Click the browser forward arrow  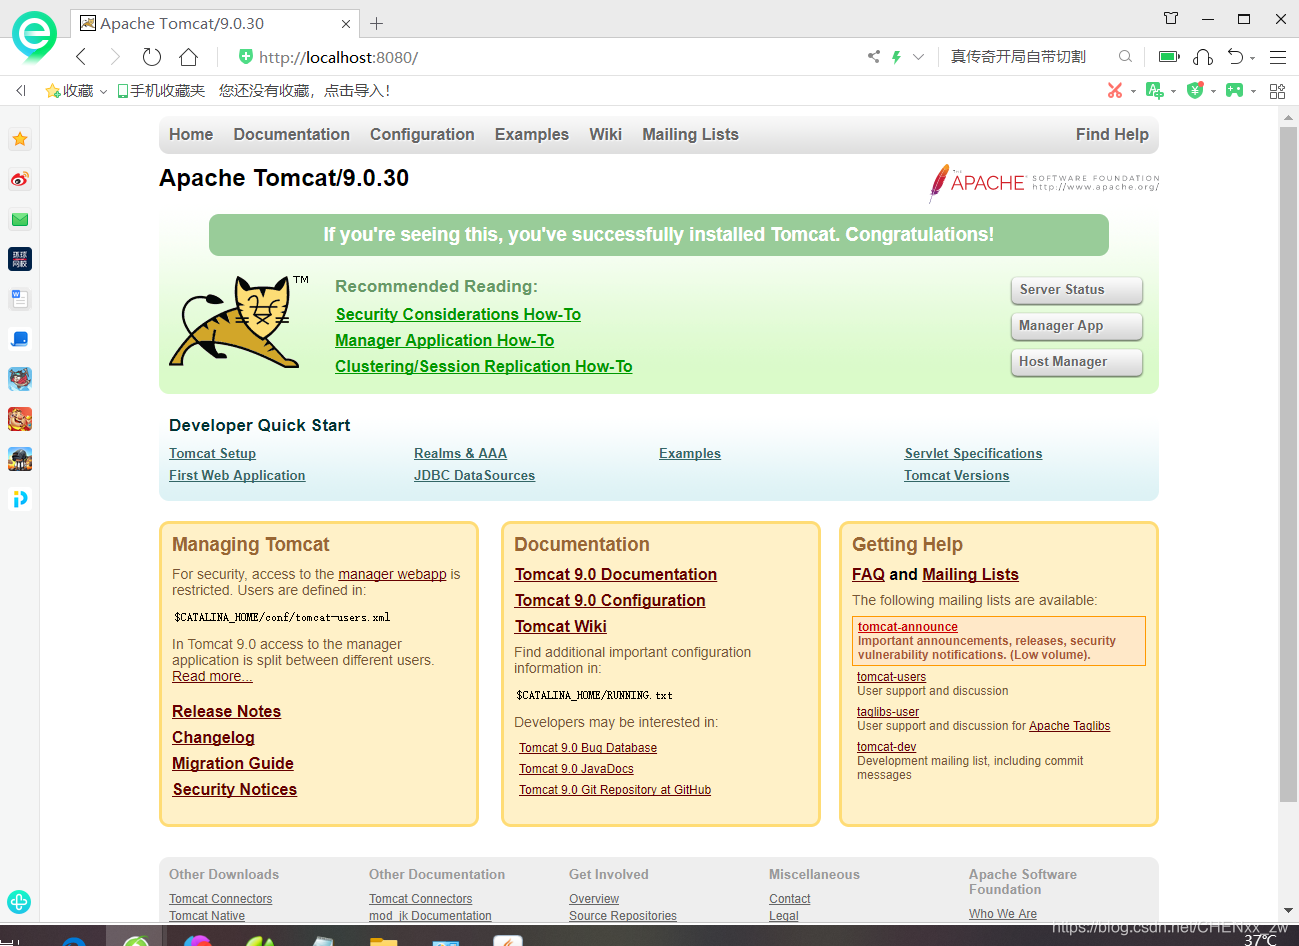(x=115, y=57)
